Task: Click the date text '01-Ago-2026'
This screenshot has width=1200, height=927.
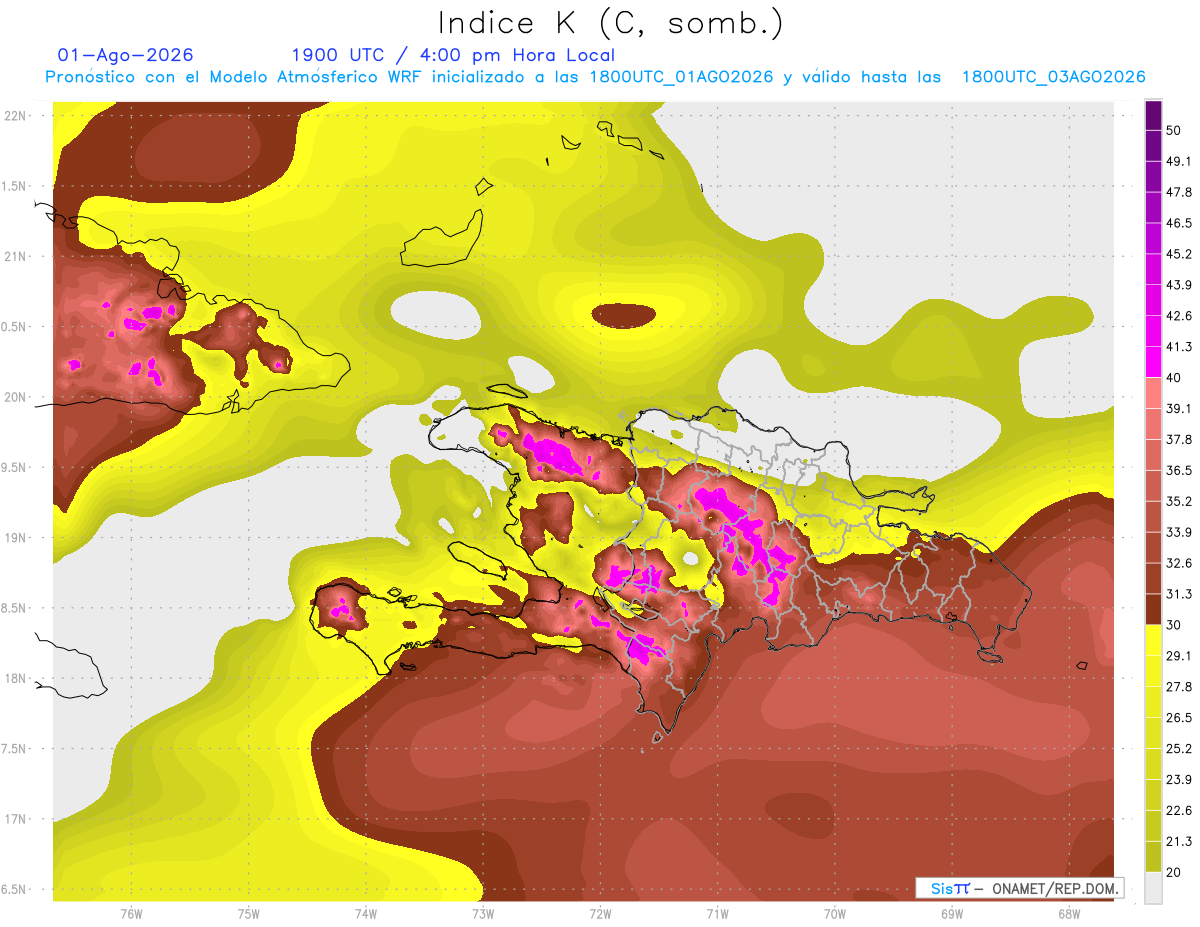Action: [x=126, y=55]
